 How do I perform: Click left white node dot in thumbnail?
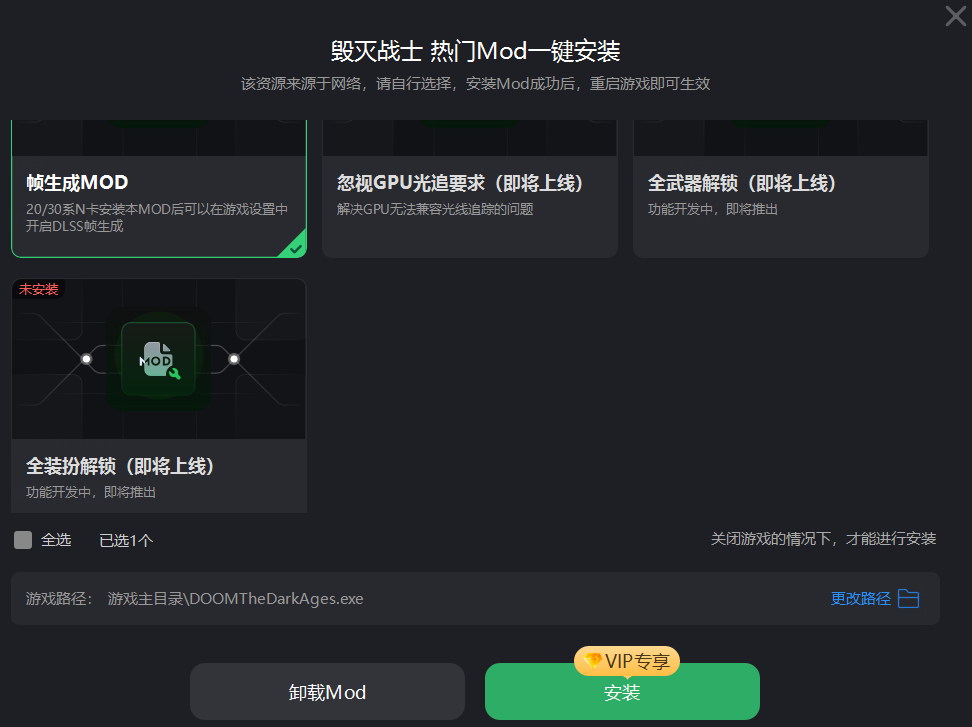coord(86,359)
